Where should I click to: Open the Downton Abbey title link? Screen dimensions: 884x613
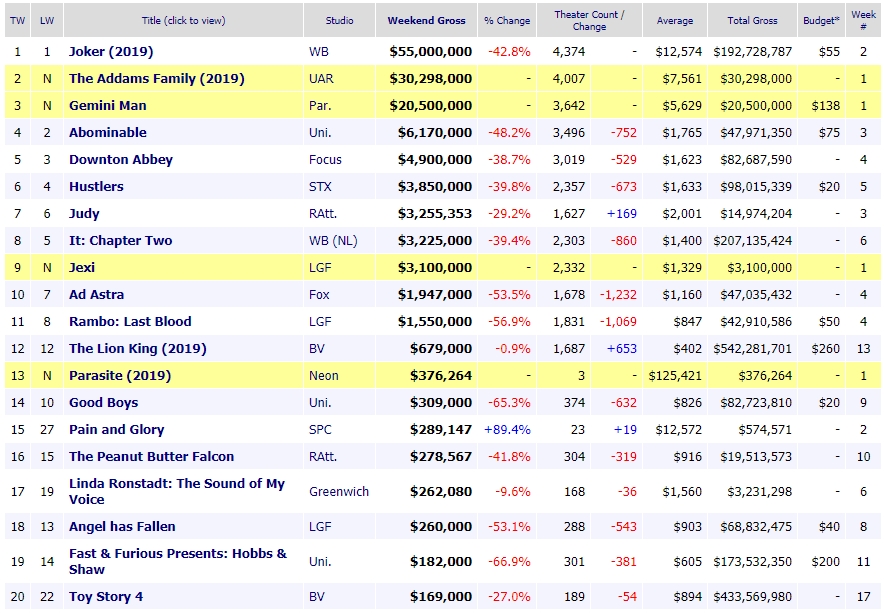pyautogui.click(x=121, y=160)
